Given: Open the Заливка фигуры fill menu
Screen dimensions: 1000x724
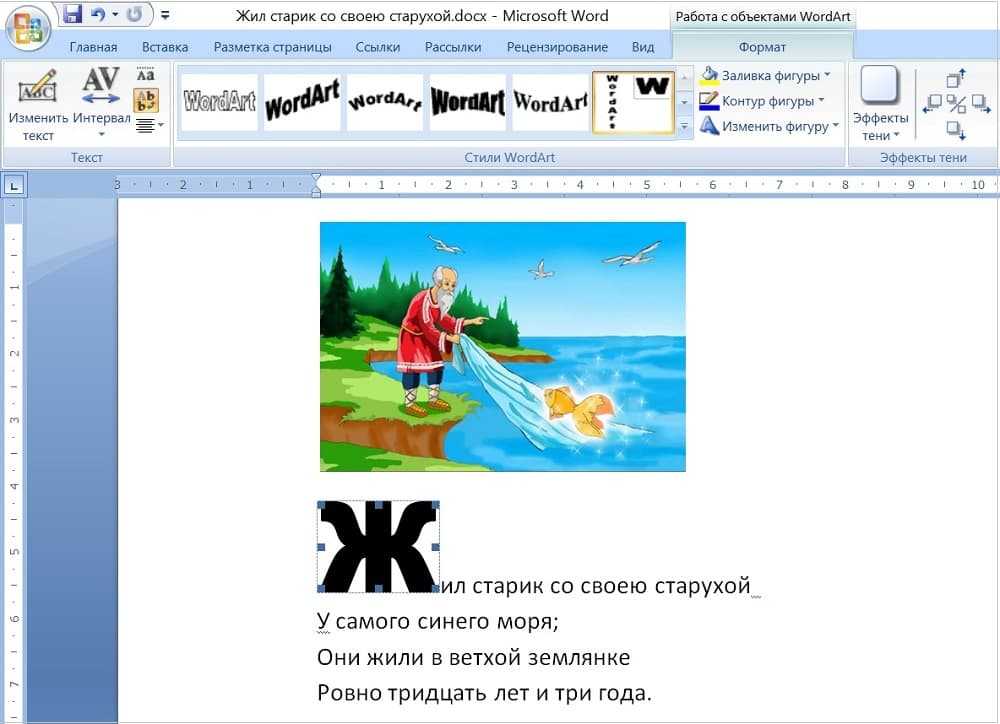Looking at the screenshot, I should 766,75.
